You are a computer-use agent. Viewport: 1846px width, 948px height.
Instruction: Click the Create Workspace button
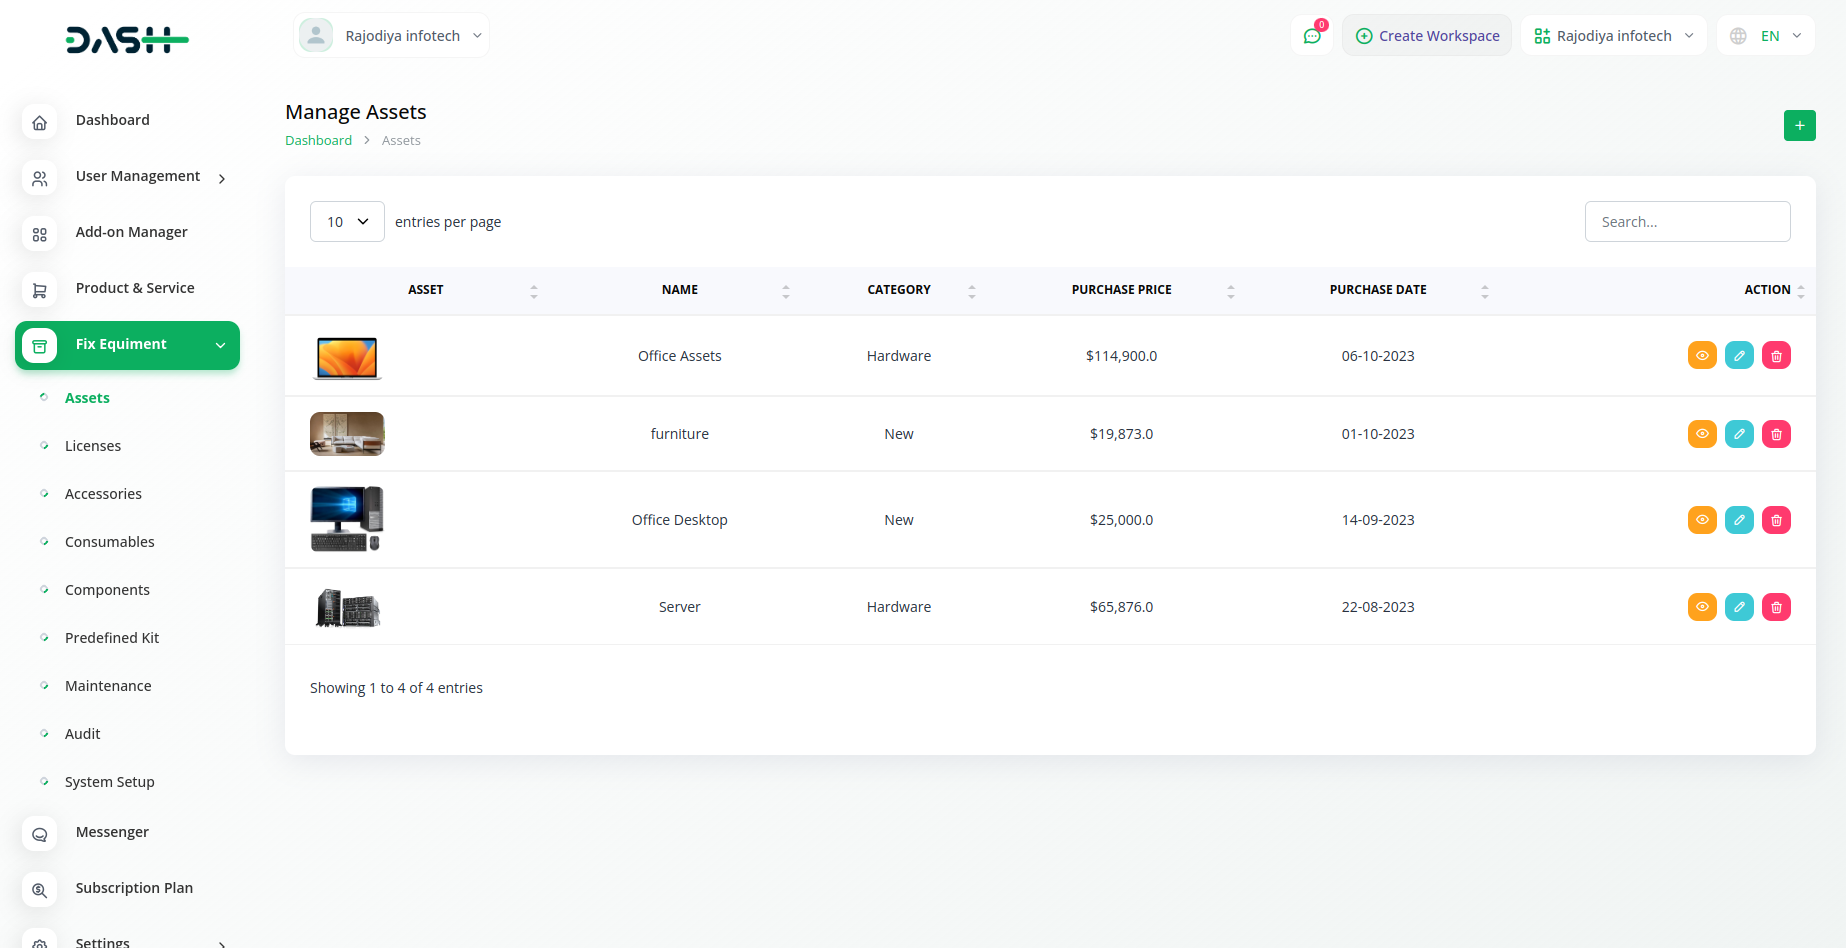point(1427,36)
